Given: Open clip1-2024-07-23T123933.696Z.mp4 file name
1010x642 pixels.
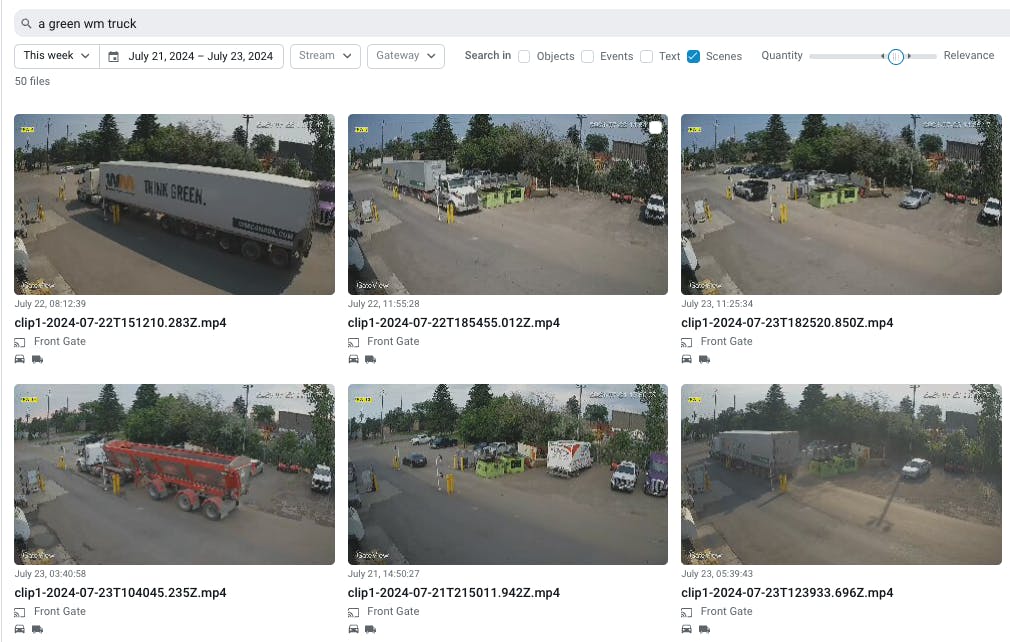Looking at the screenshot, I should click(x=786, y=593).
